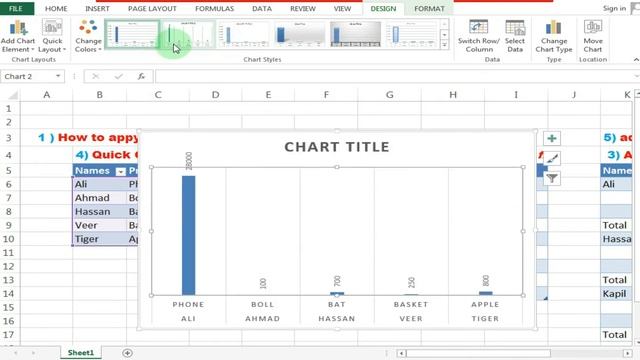Open the Quick Layout gallery
640x360 pixels.
pyautogui.click(x=52, y=36)
